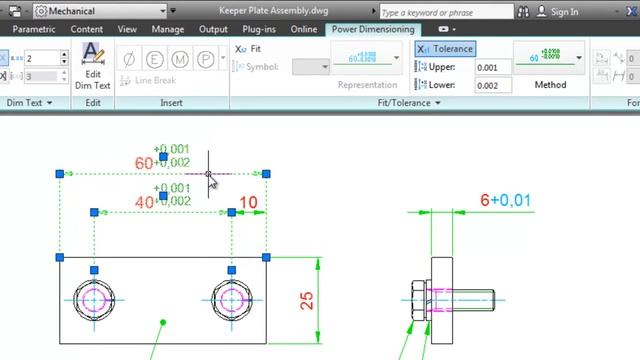Click the top-left greyed icon in Format panel
Viewport: 640px width, 360px height.
602,58
